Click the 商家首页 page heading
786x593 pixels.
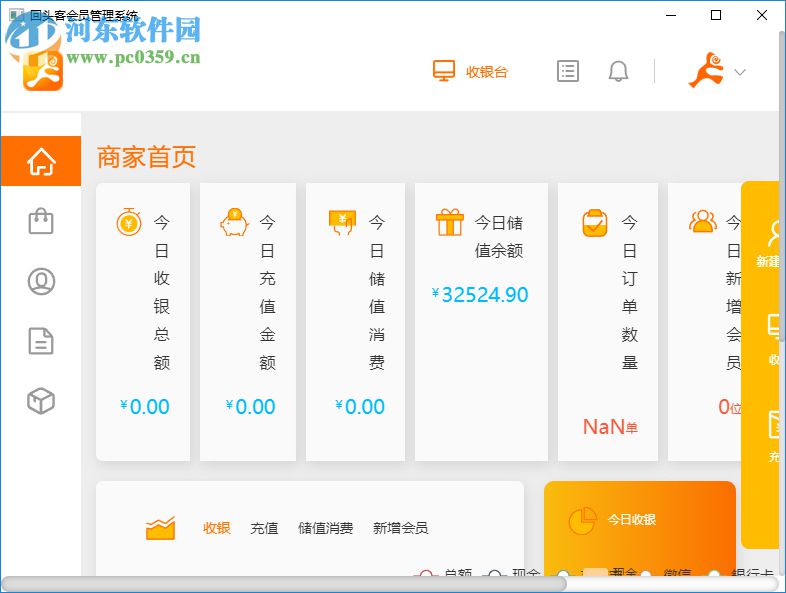coord(146,157)
